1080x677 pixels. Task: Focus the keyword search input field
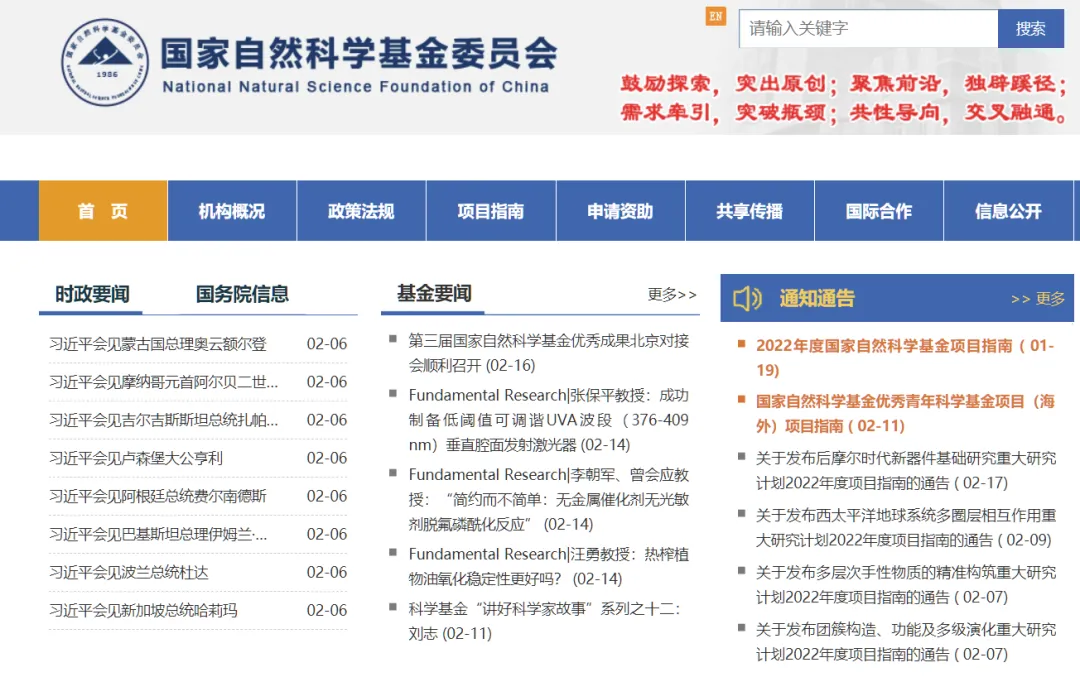868,28
